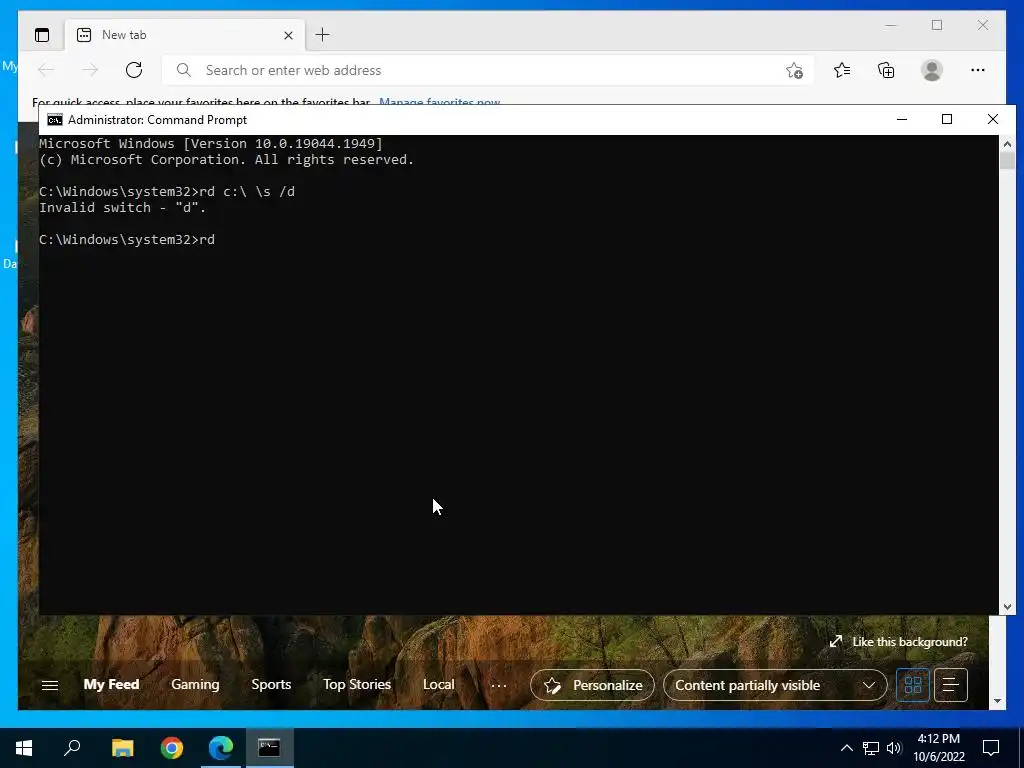Click the Edge forward arrow

click(x=89, y=70)
